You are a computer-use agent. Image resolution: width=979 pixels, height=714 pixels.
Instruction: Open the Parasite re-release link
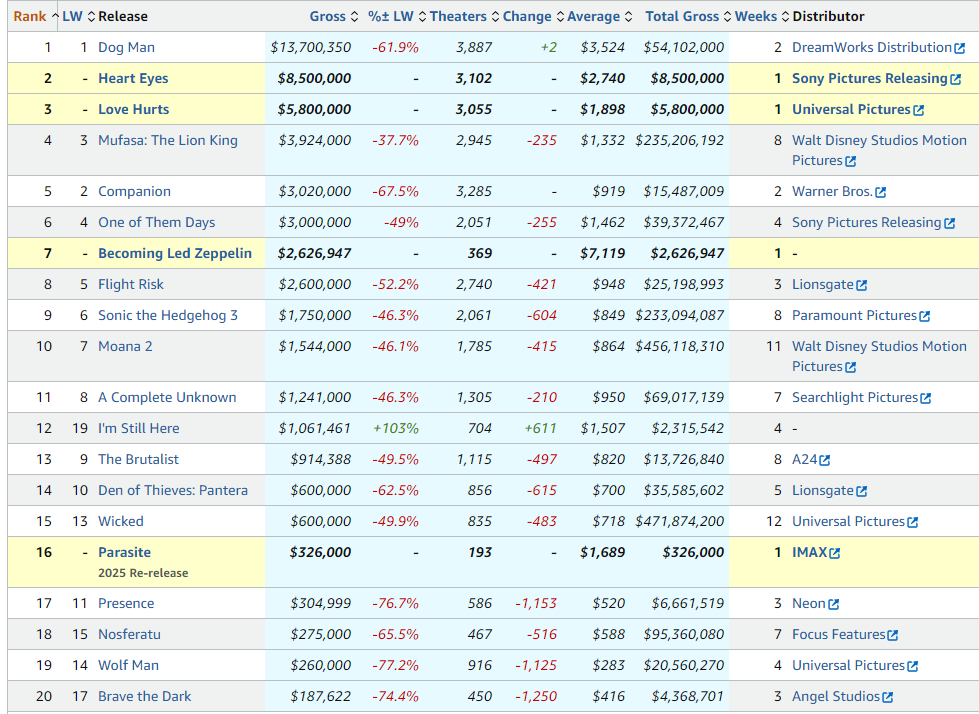(x=124, y=552)
